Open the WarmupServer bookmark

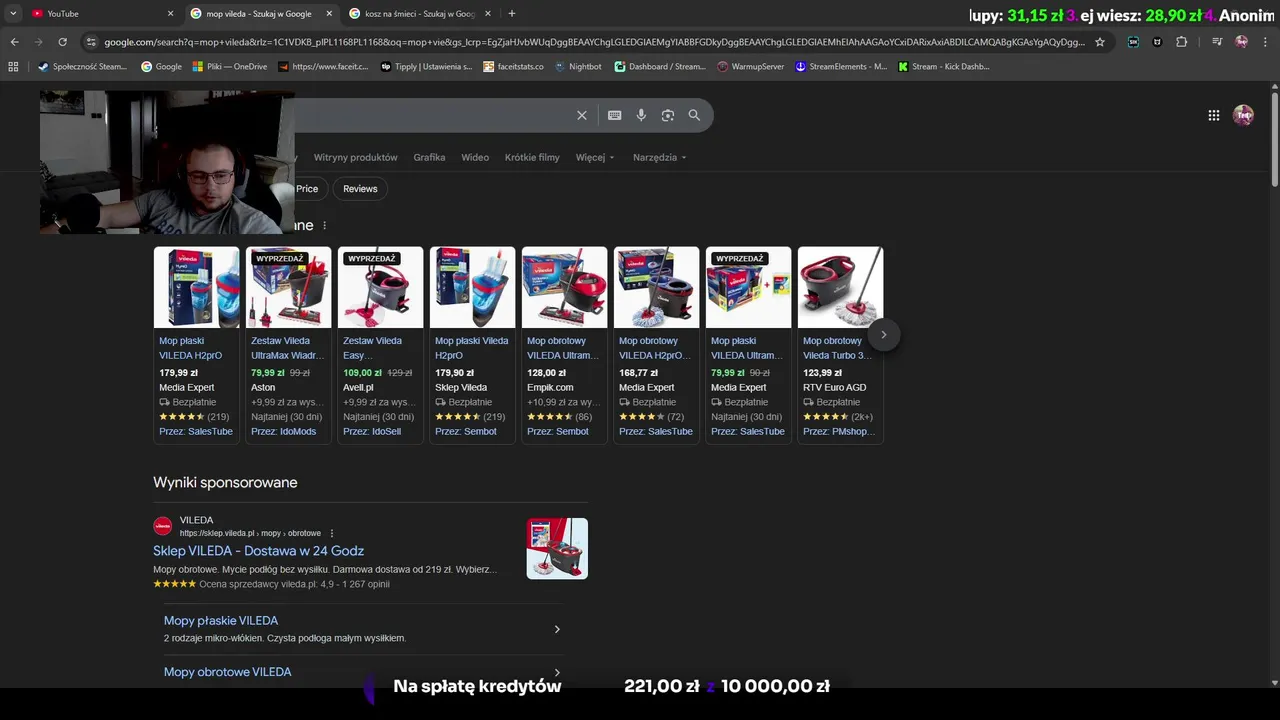pos(751,66)
